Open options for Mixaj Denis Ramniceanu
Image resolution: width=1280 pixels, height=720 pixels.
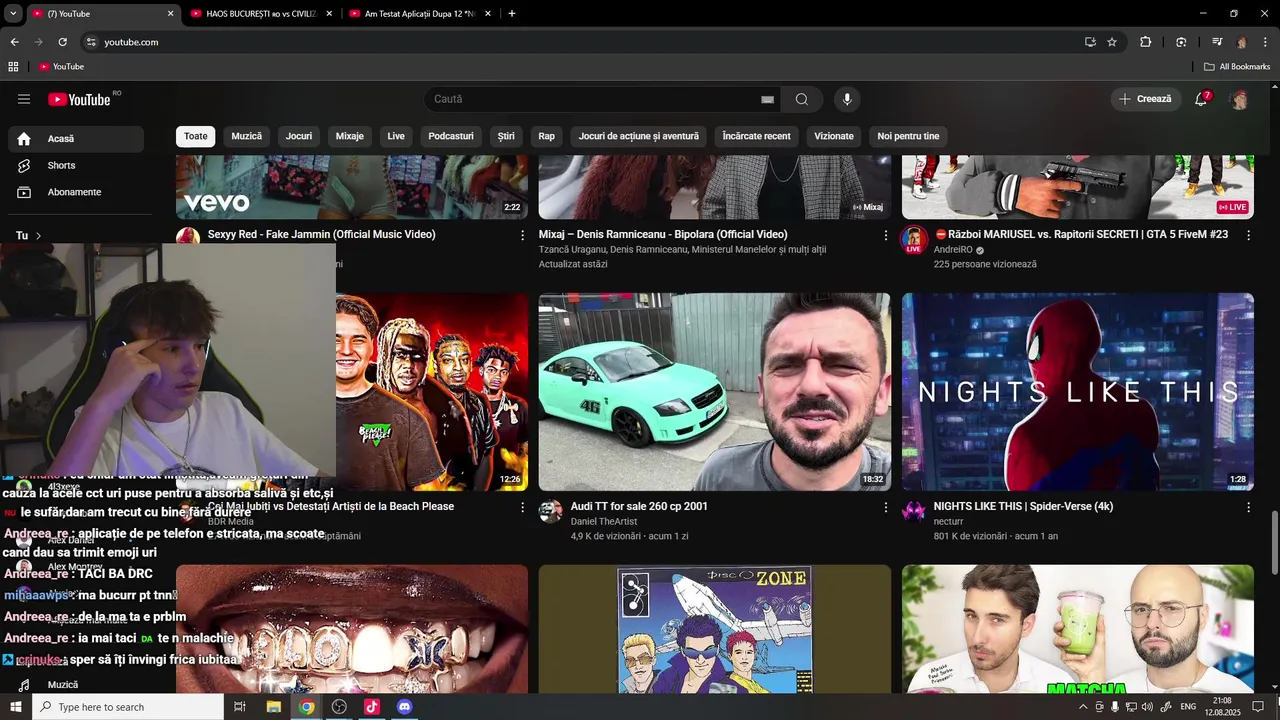(885, 235)
